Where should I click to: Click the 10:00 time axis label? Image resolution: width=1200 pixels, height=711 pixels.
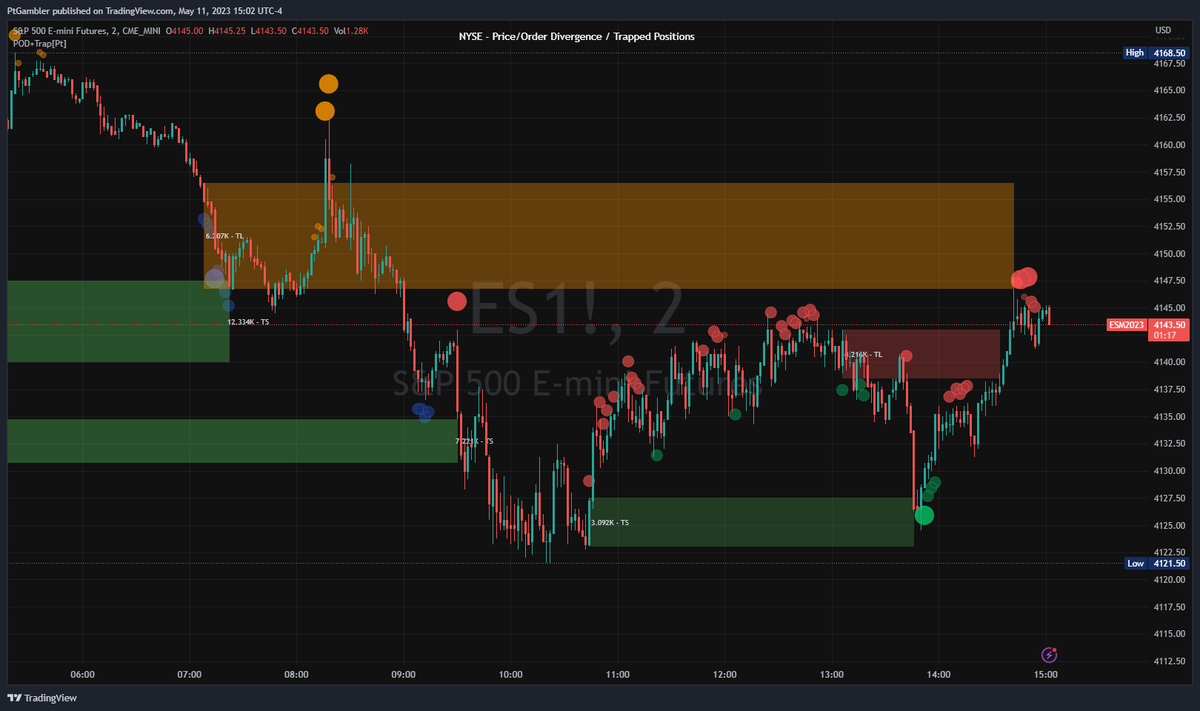click(x=510, y=674)
